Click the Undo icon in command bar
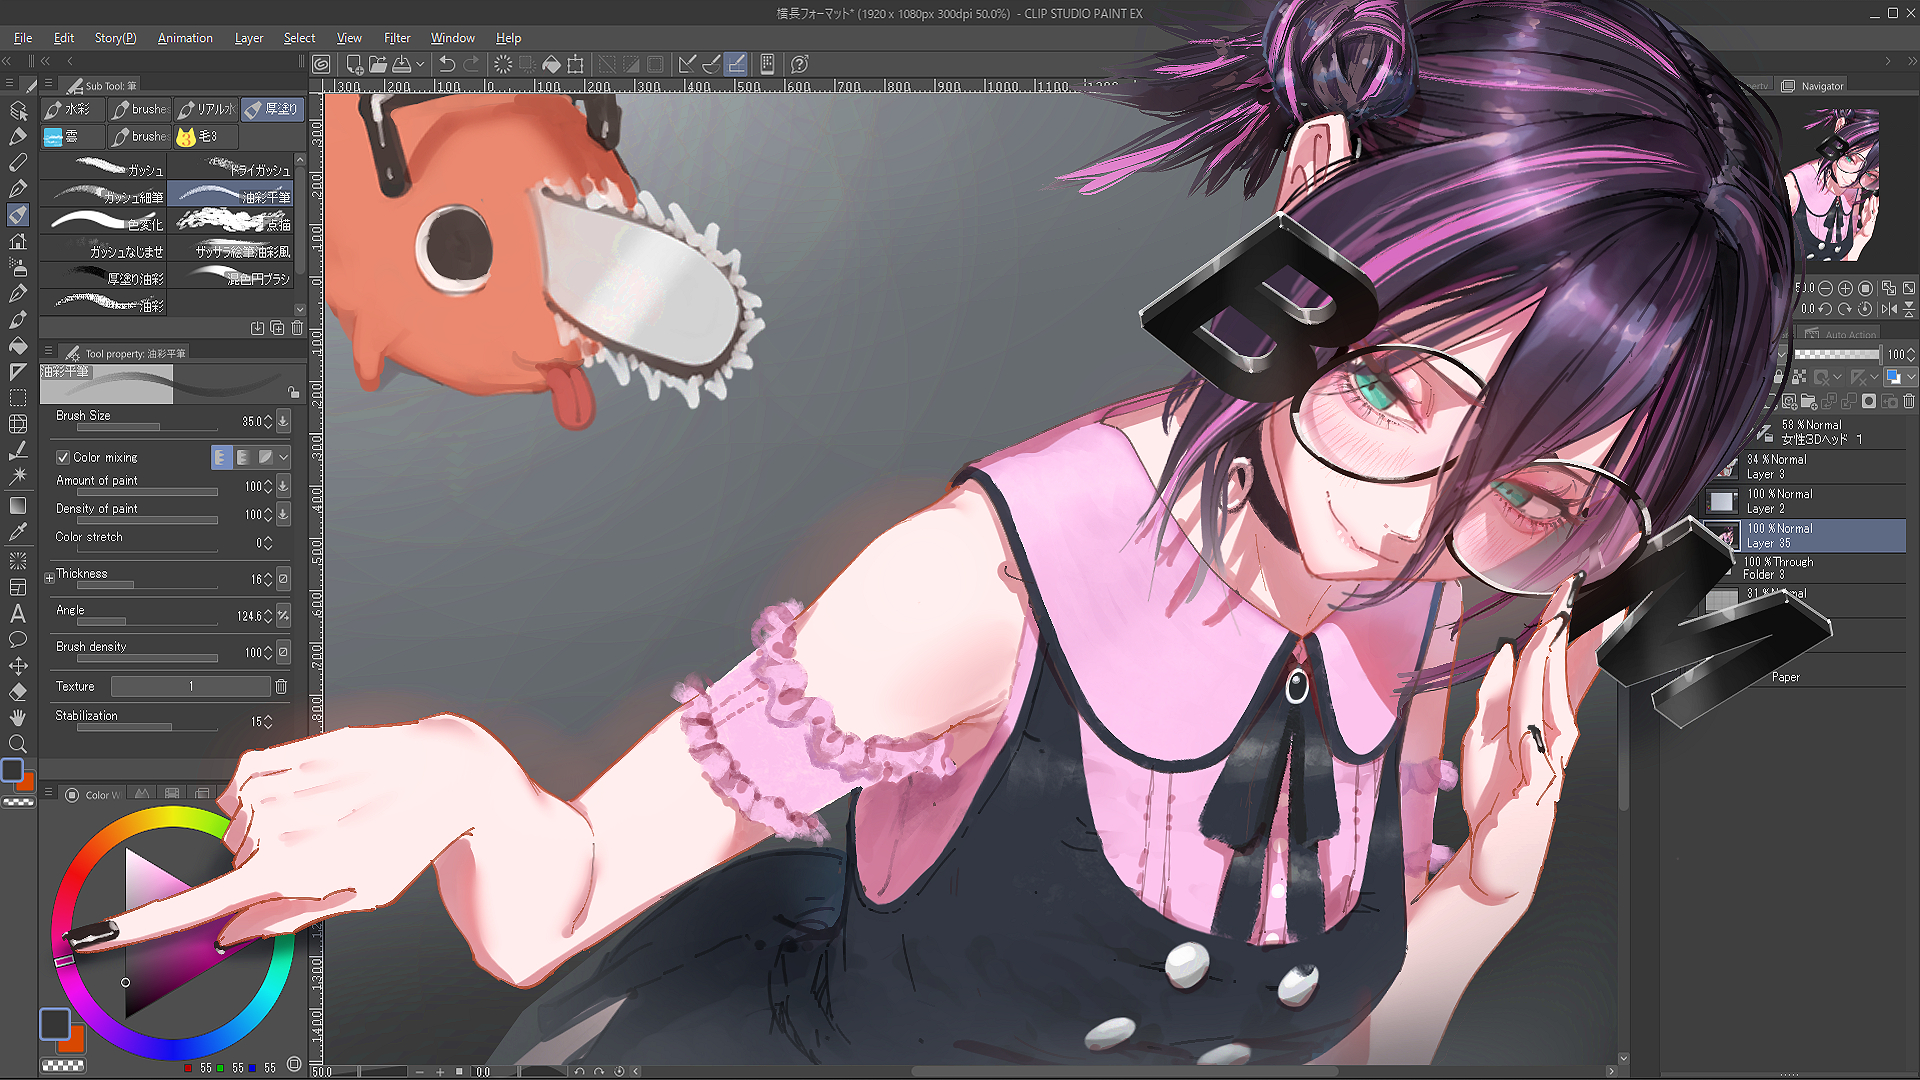This screenshot has width=1920, height=1080. coord(447,64)
